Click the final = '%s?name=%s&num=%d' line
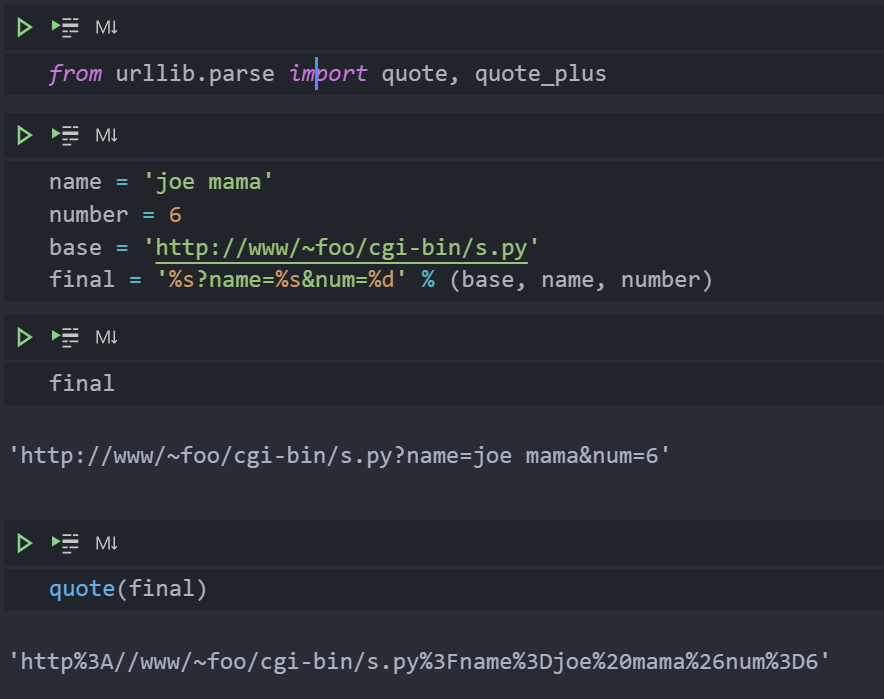Image resolution: width=884 pixels, height=699 pixels. pos(381,280)
